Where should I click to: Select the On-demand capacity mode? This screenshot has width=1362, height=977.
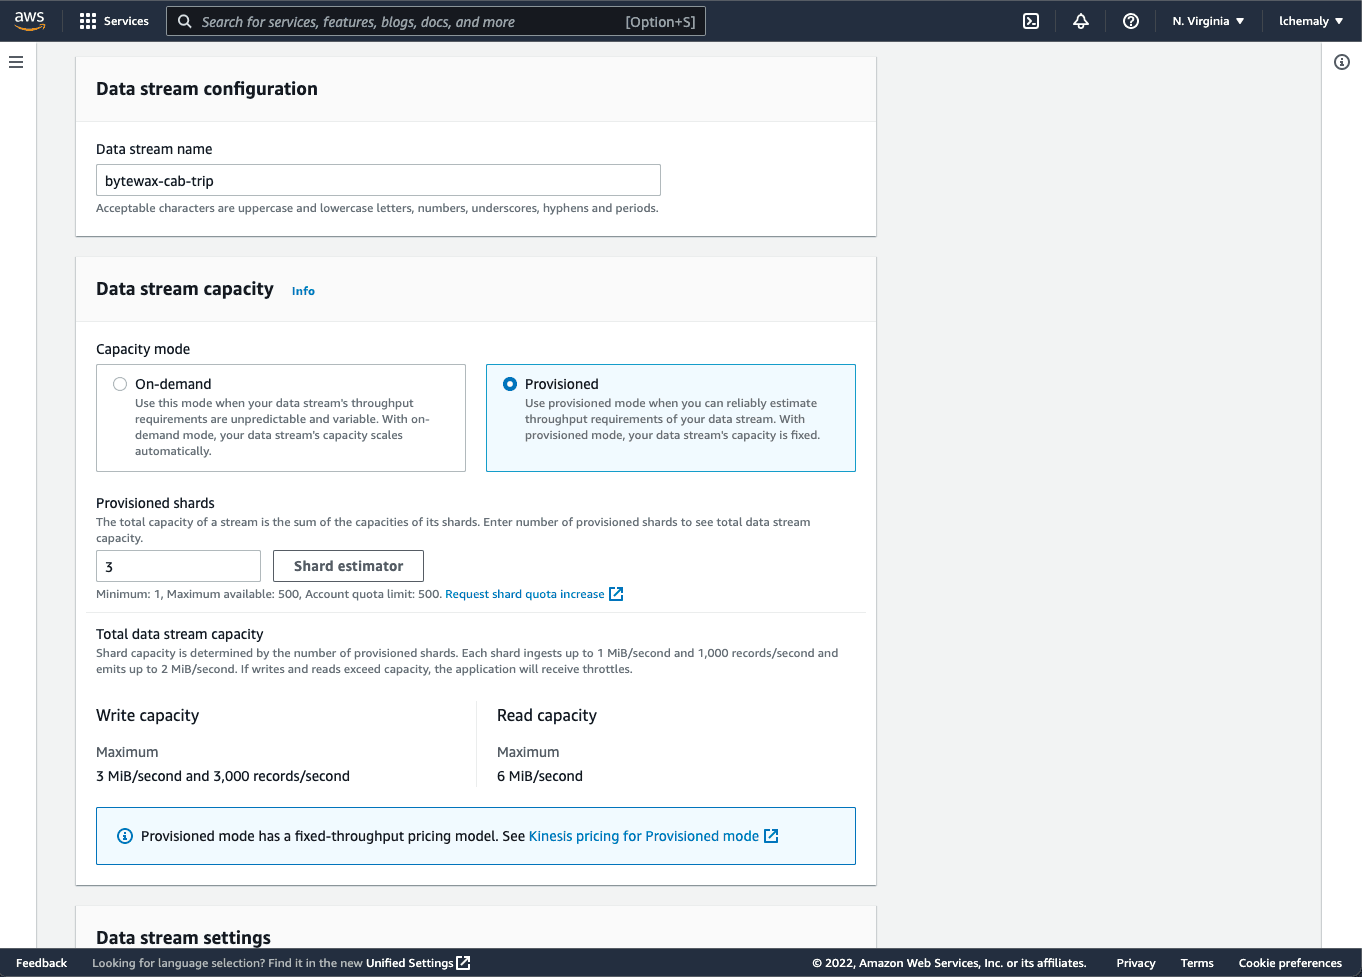120,384
